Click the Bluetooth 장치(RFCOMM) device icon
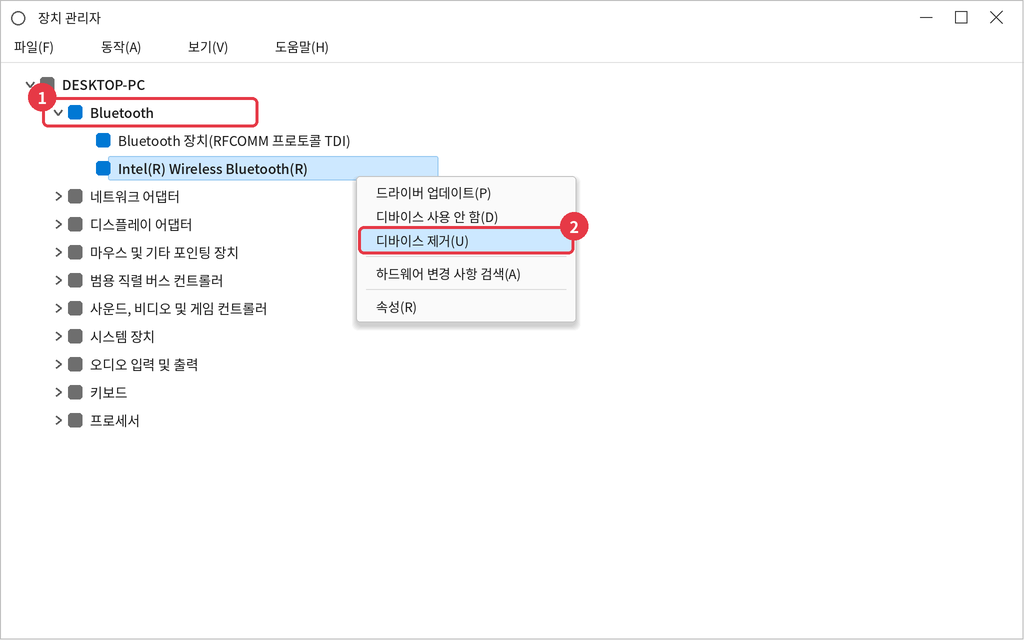This screenshot has width=1024, height=640. coord(103,140)
